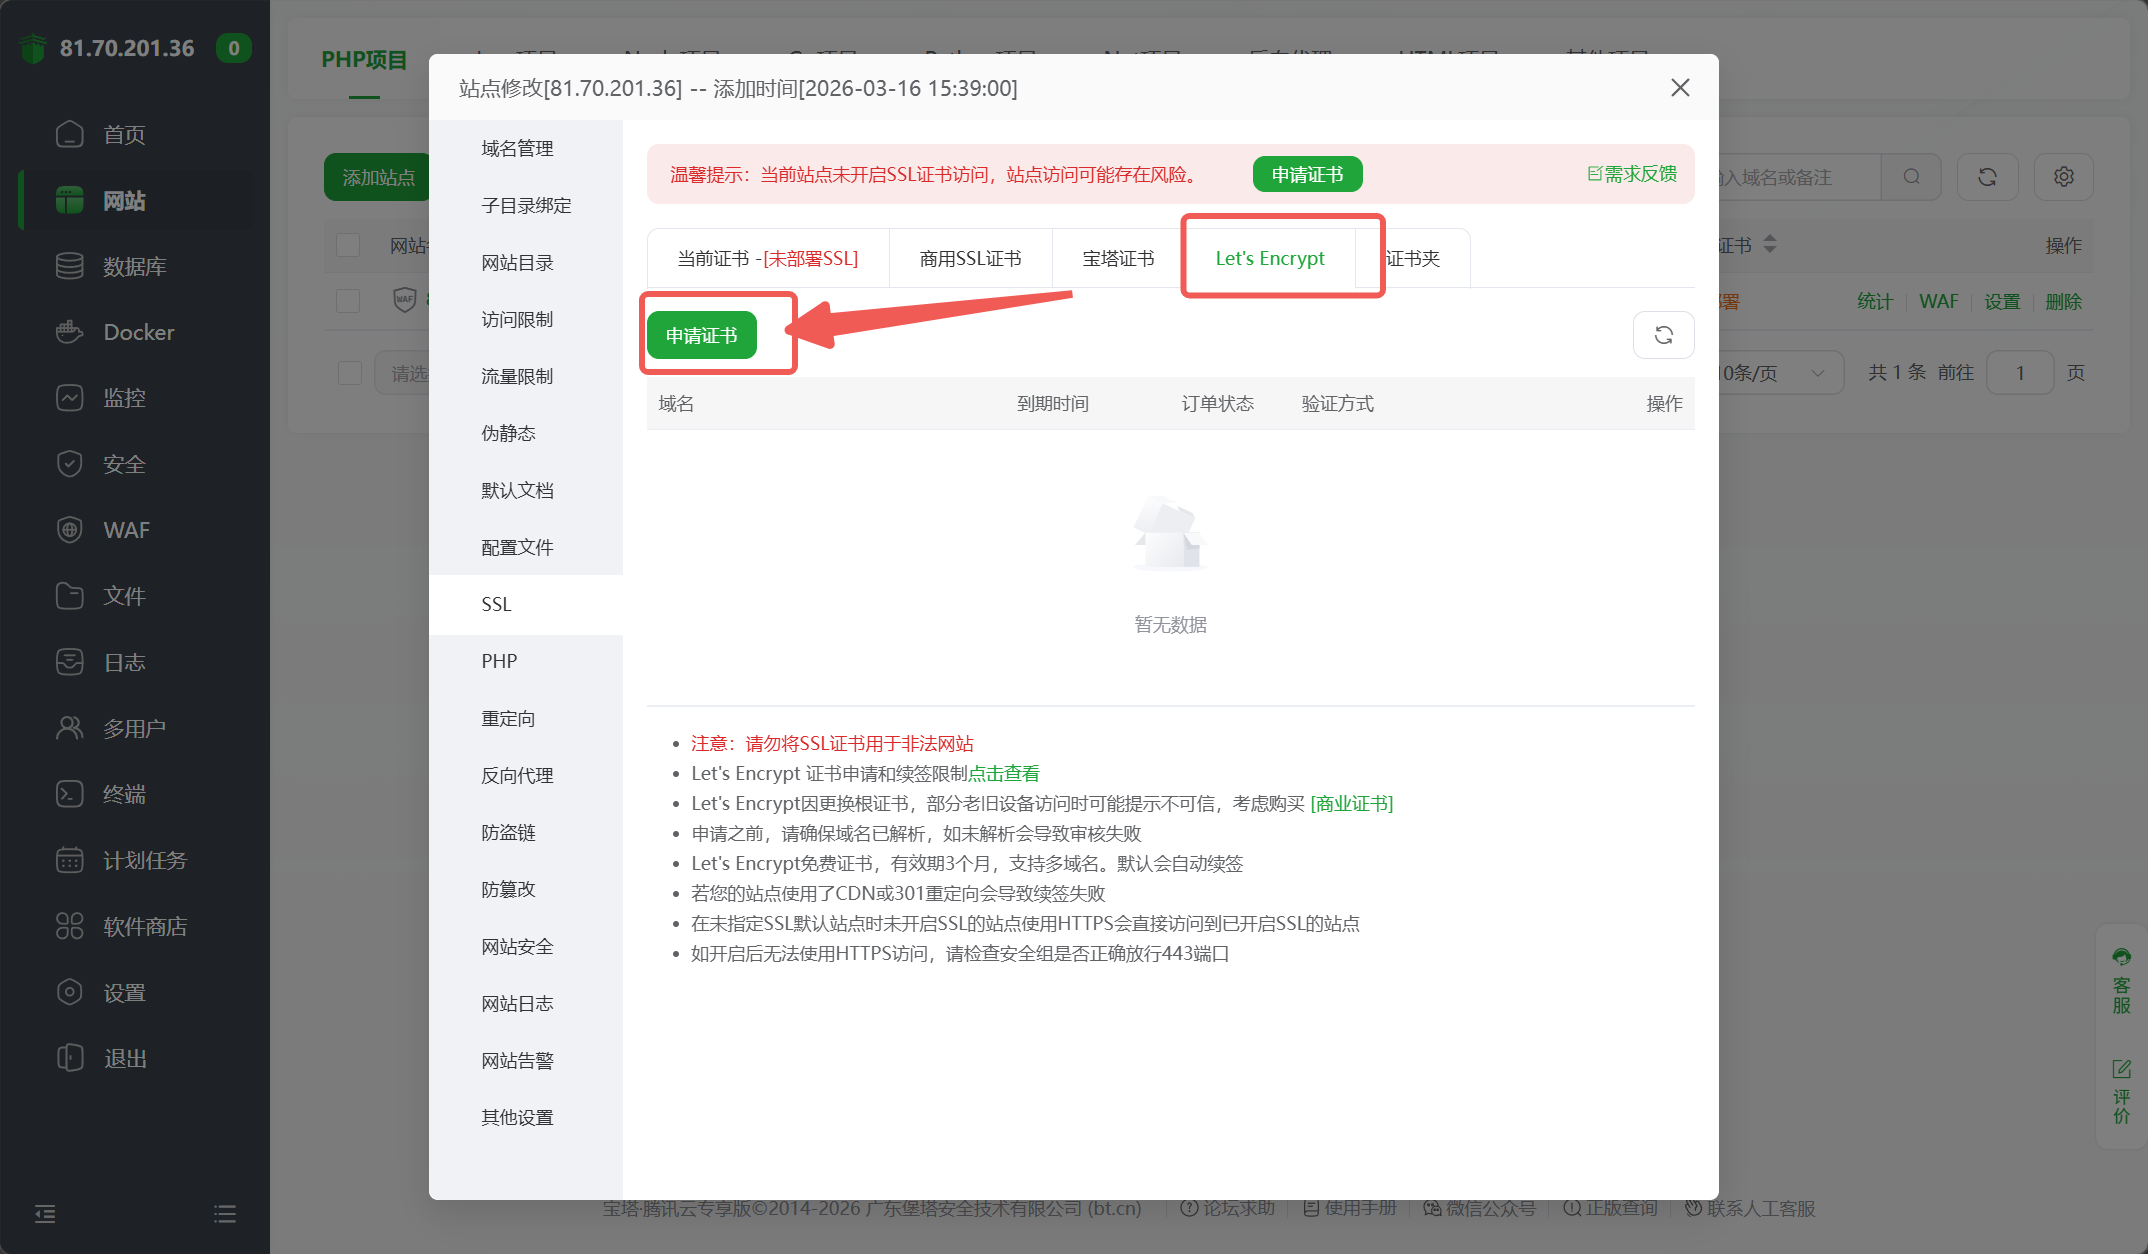The height and width of the screenshot is (1254, 2148).
Task: Click the software store icon
Action: pos(69,926)
